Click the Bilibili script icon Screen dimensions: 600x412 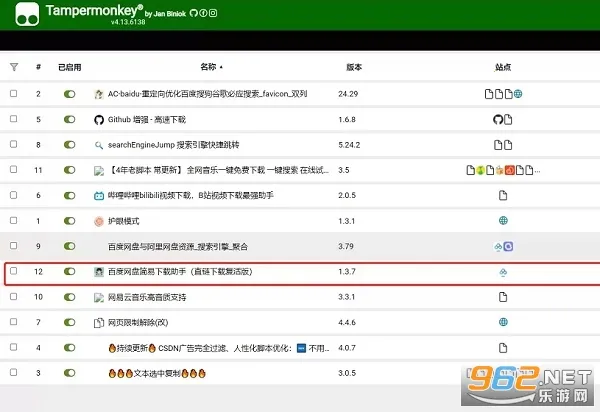point(99,195)
